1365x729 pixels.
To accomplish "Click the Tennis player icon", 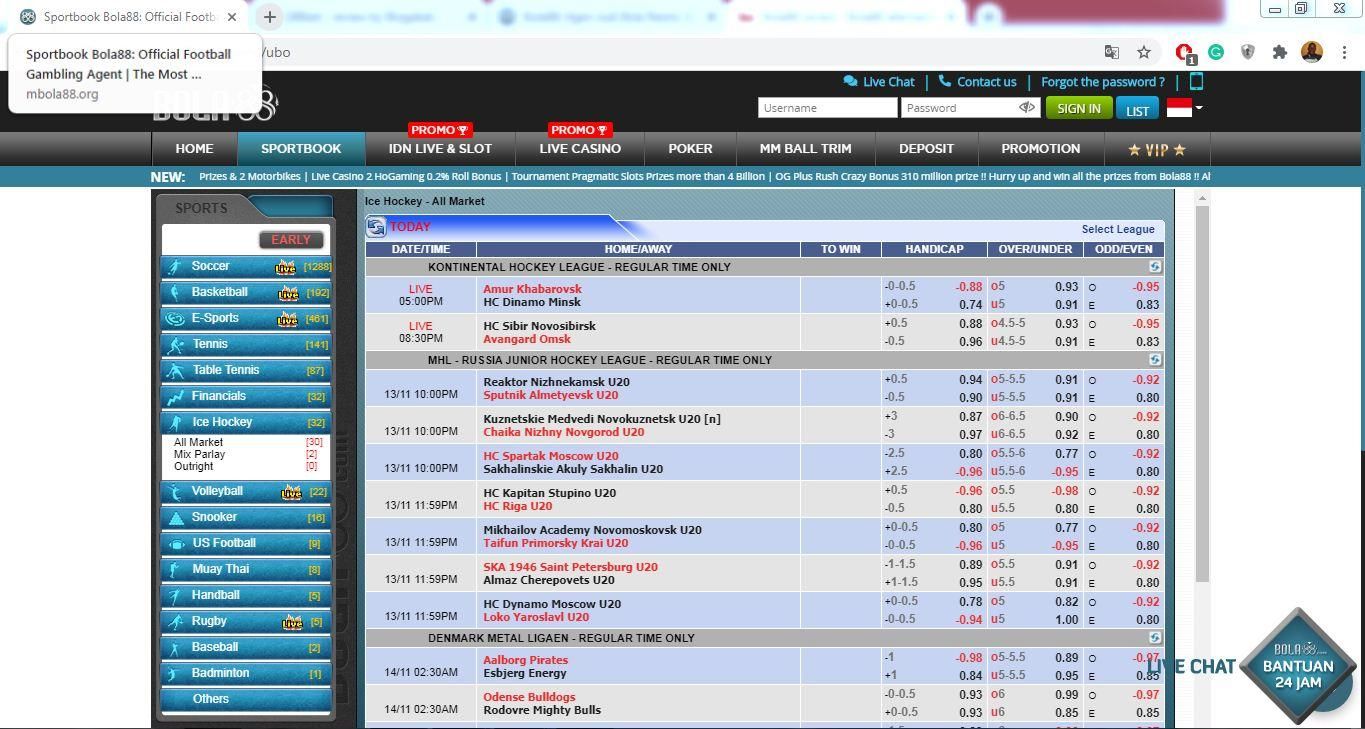I will click(x=176, y=344).
